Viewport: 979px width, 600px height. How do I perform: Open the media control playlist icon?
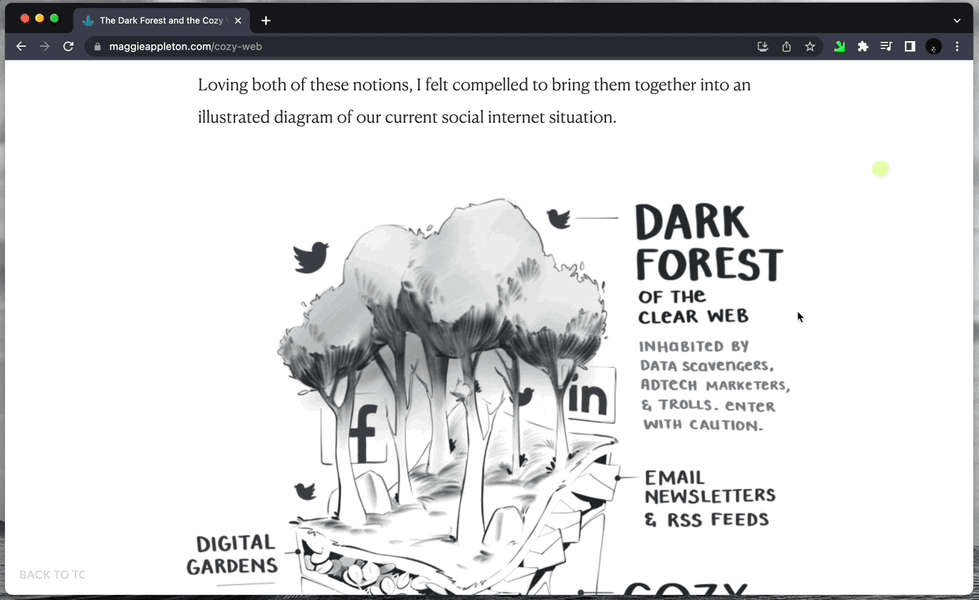[886, 46]
